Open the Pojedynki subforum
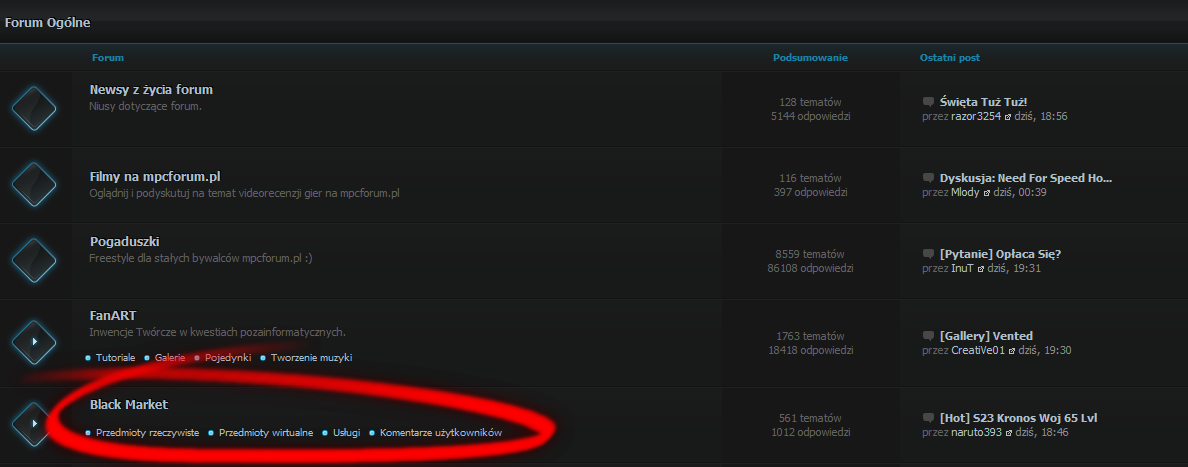Viewport: 1188px width, 467px height. 228,358
